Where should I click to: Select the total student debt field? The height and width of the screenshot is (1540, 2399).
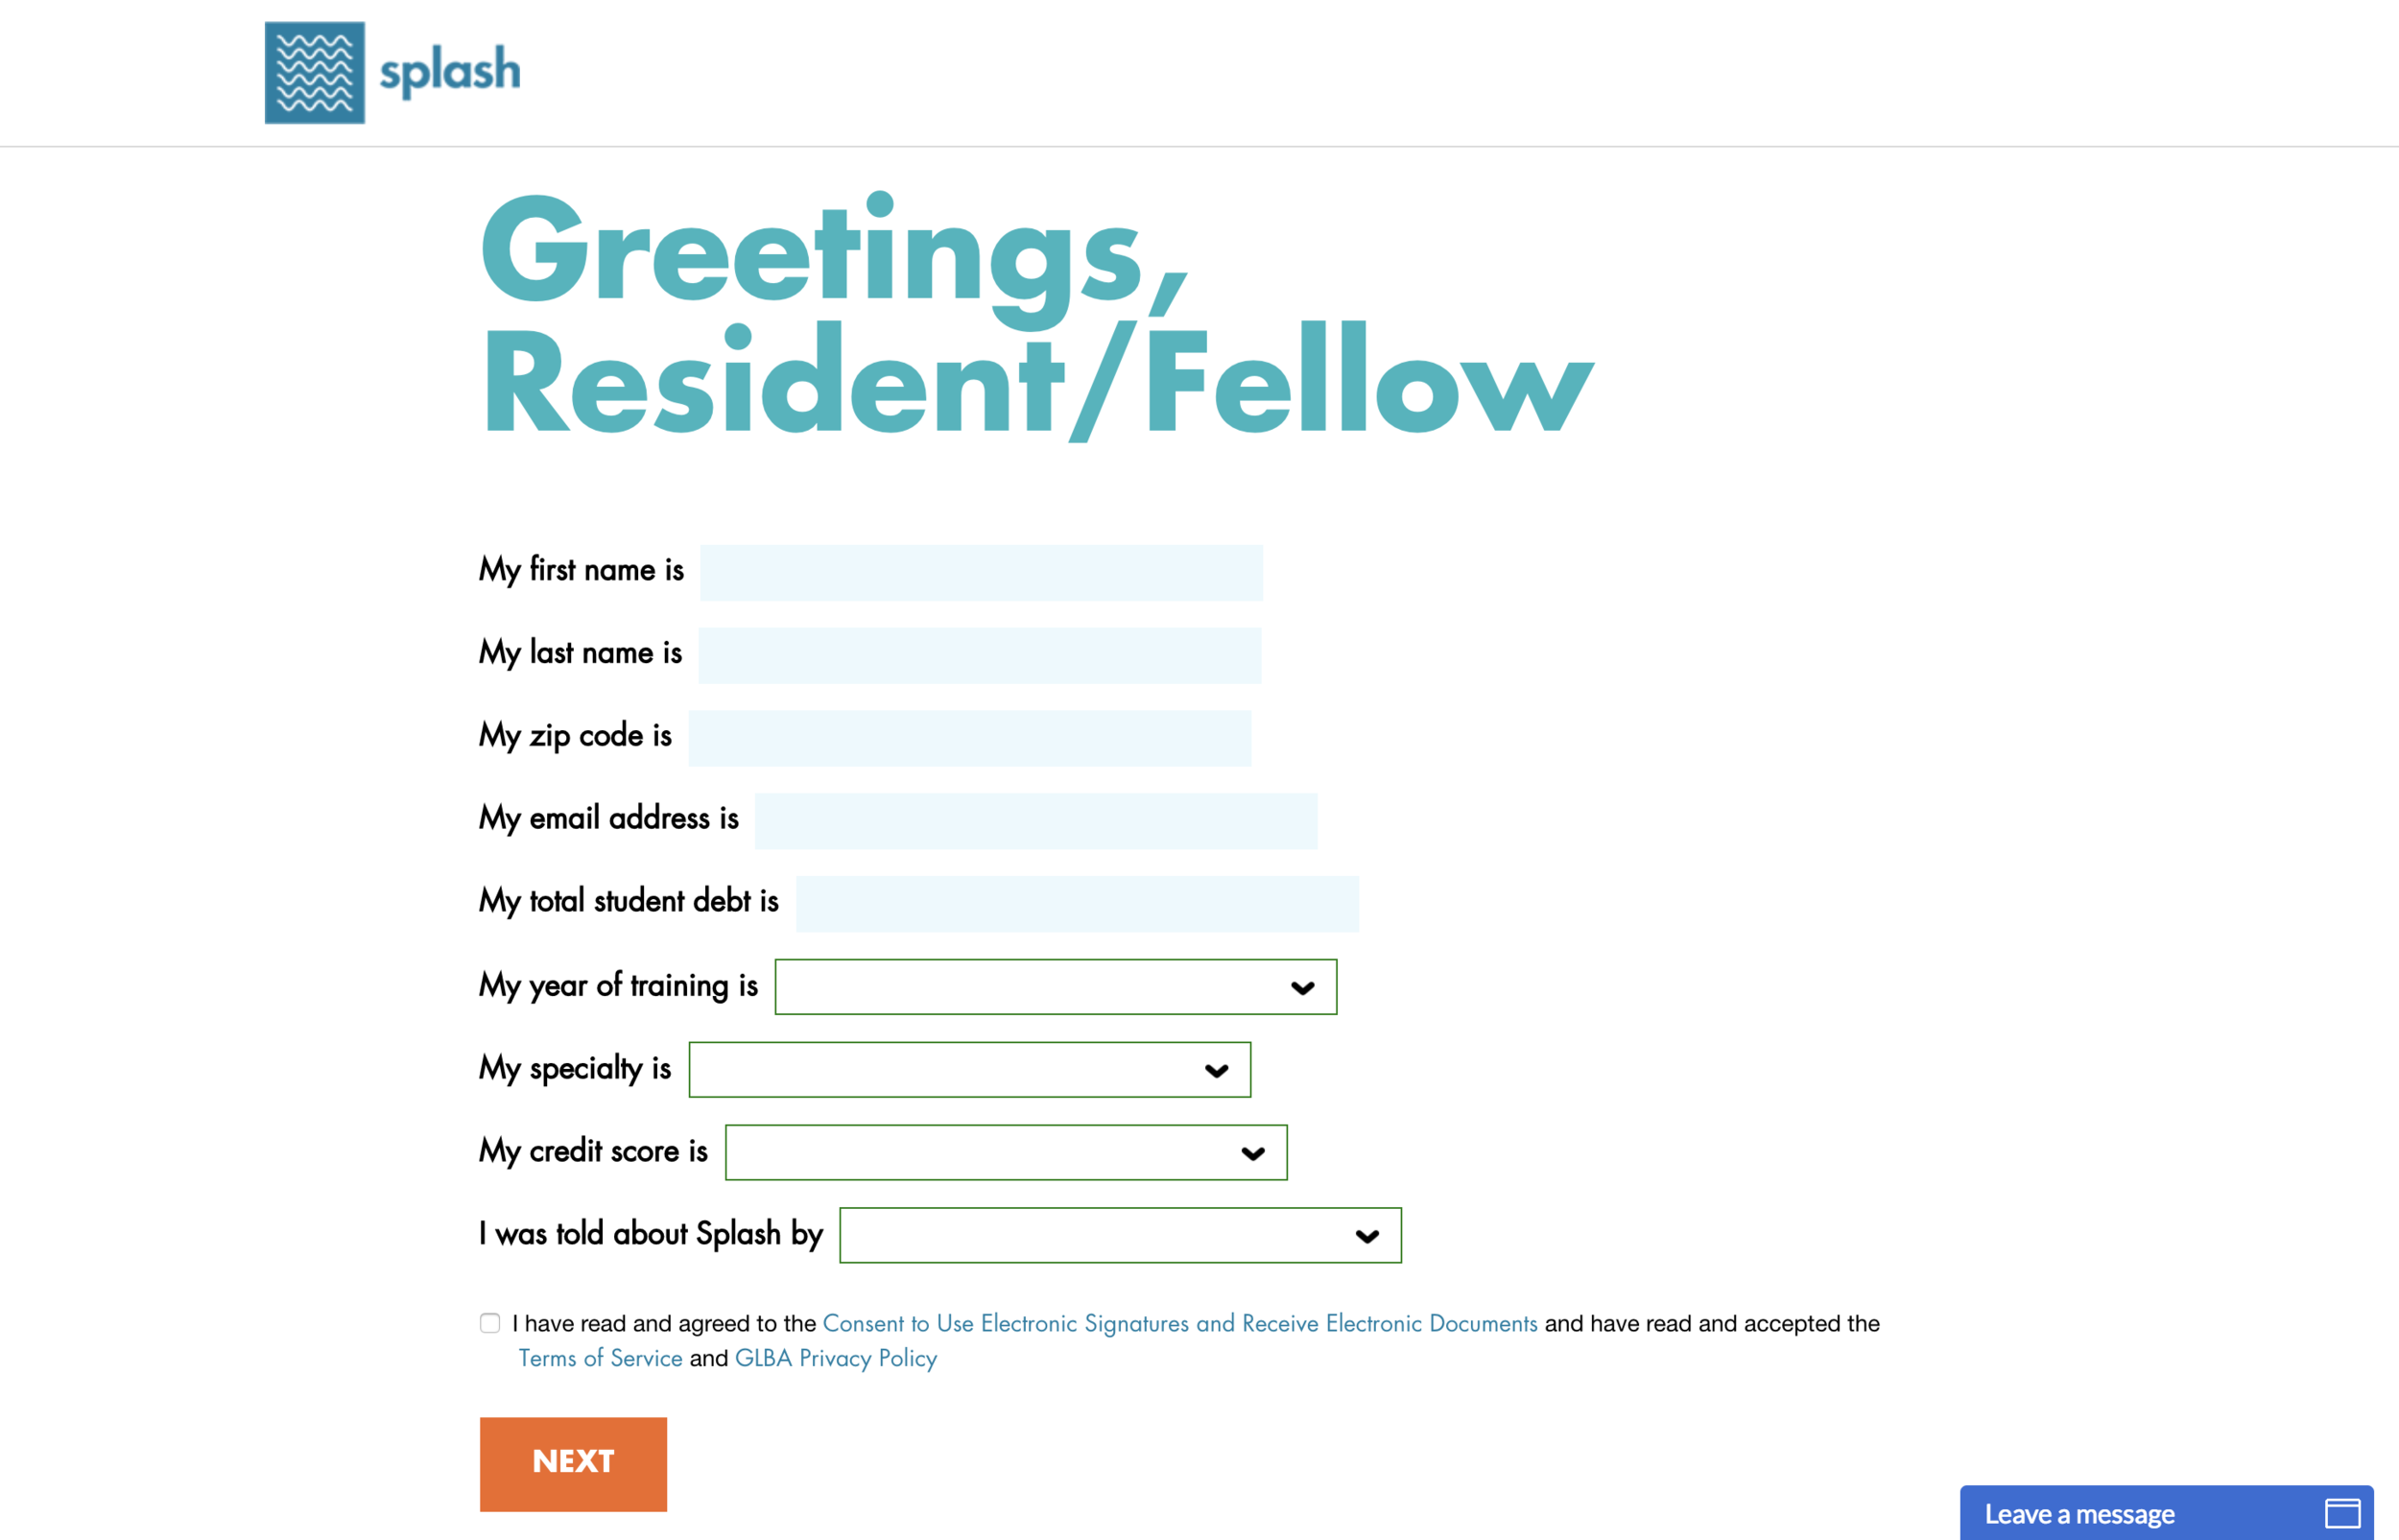click(1077, 905)
